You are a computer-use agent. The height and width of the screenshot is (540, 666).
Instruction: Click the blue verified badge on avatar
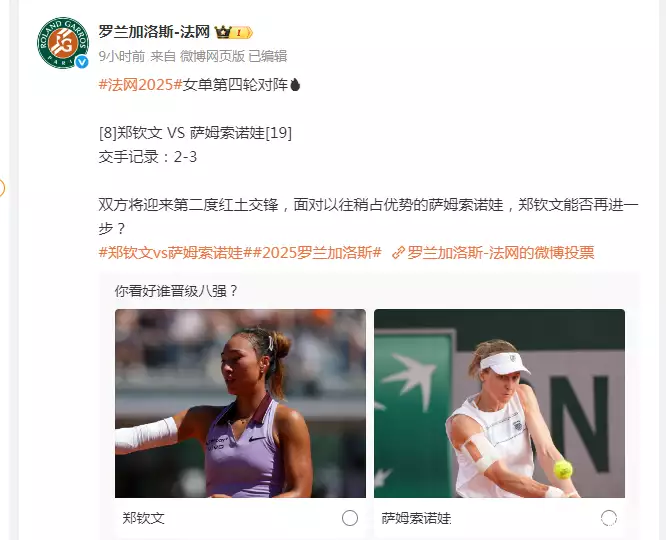tap(82, 62)
